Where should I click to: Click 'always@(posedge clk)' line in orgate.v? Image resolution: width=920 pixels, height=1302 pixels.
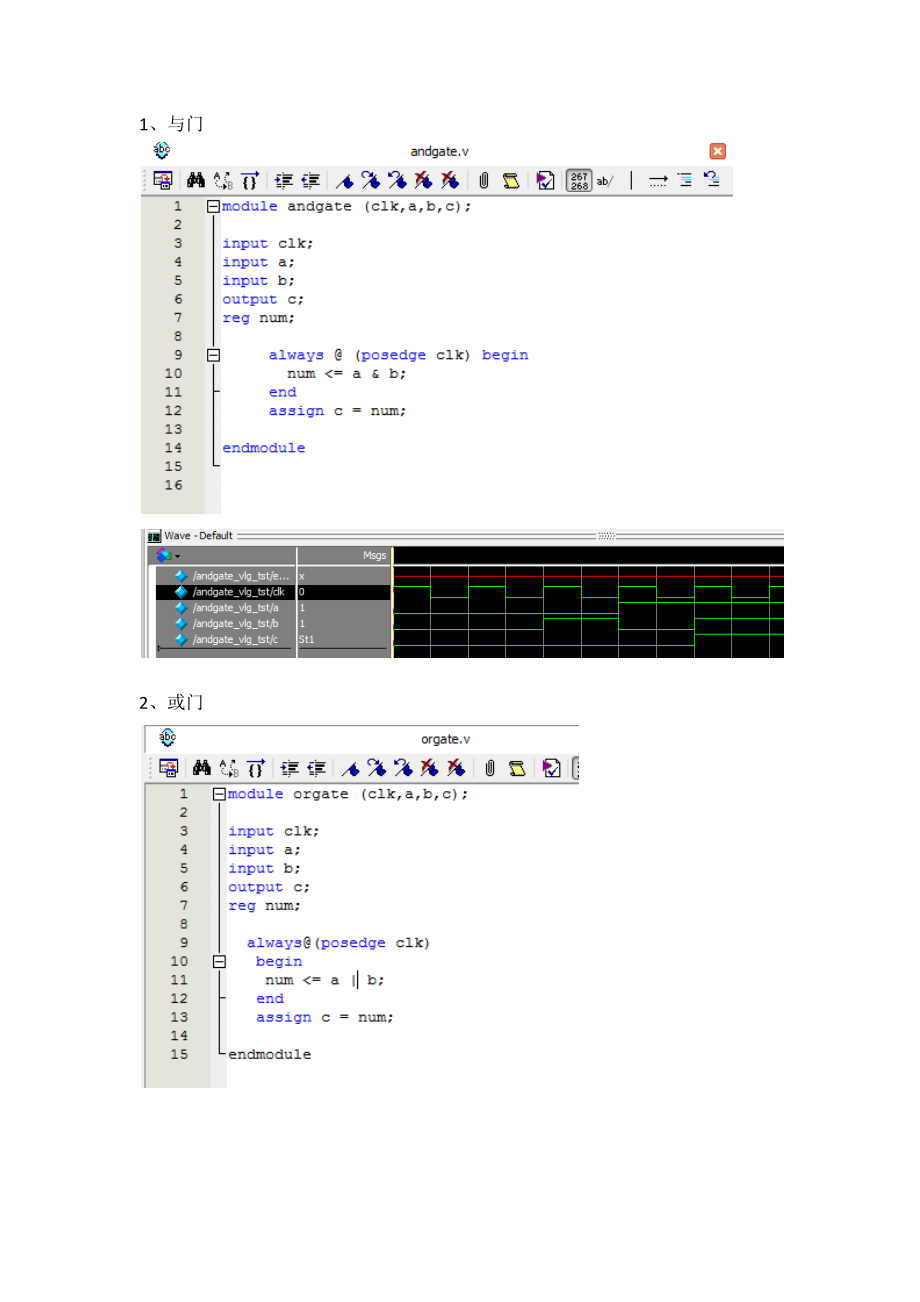(x=338, y=943)
